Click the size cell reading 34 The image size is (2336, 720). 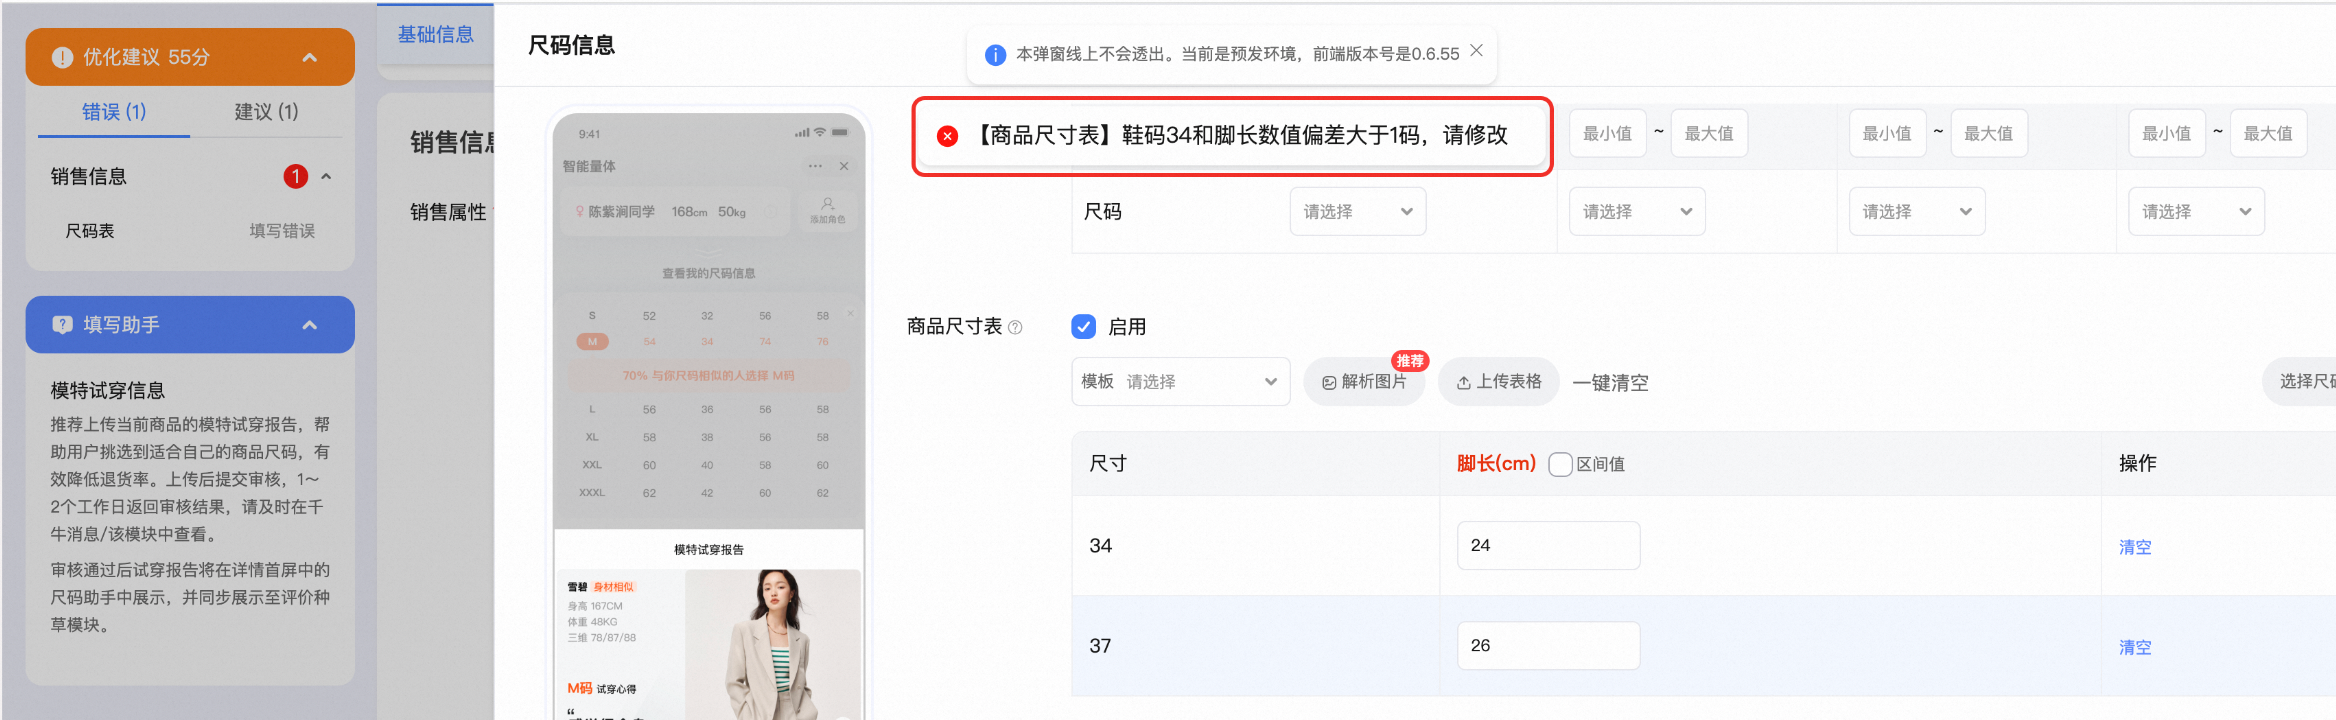tap(1101, 546)
